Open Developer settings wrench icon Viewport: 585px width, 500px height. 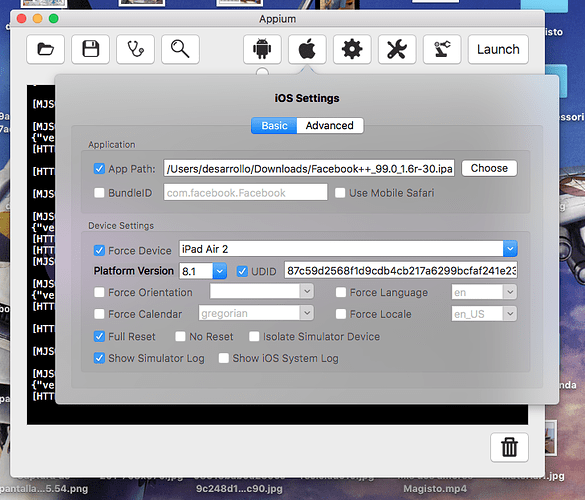coord(397,49)
